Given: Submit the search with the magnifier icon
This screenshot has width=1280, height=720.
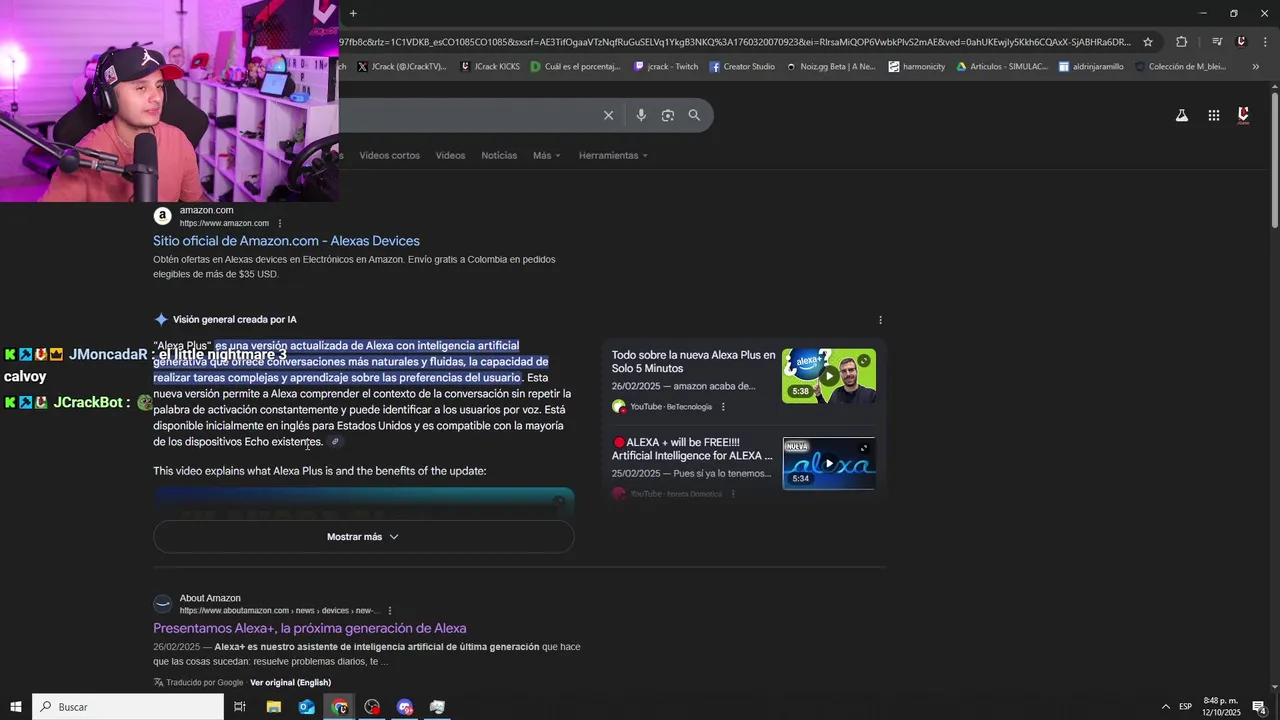Looking at the screenshot, I should coord(694,115).
